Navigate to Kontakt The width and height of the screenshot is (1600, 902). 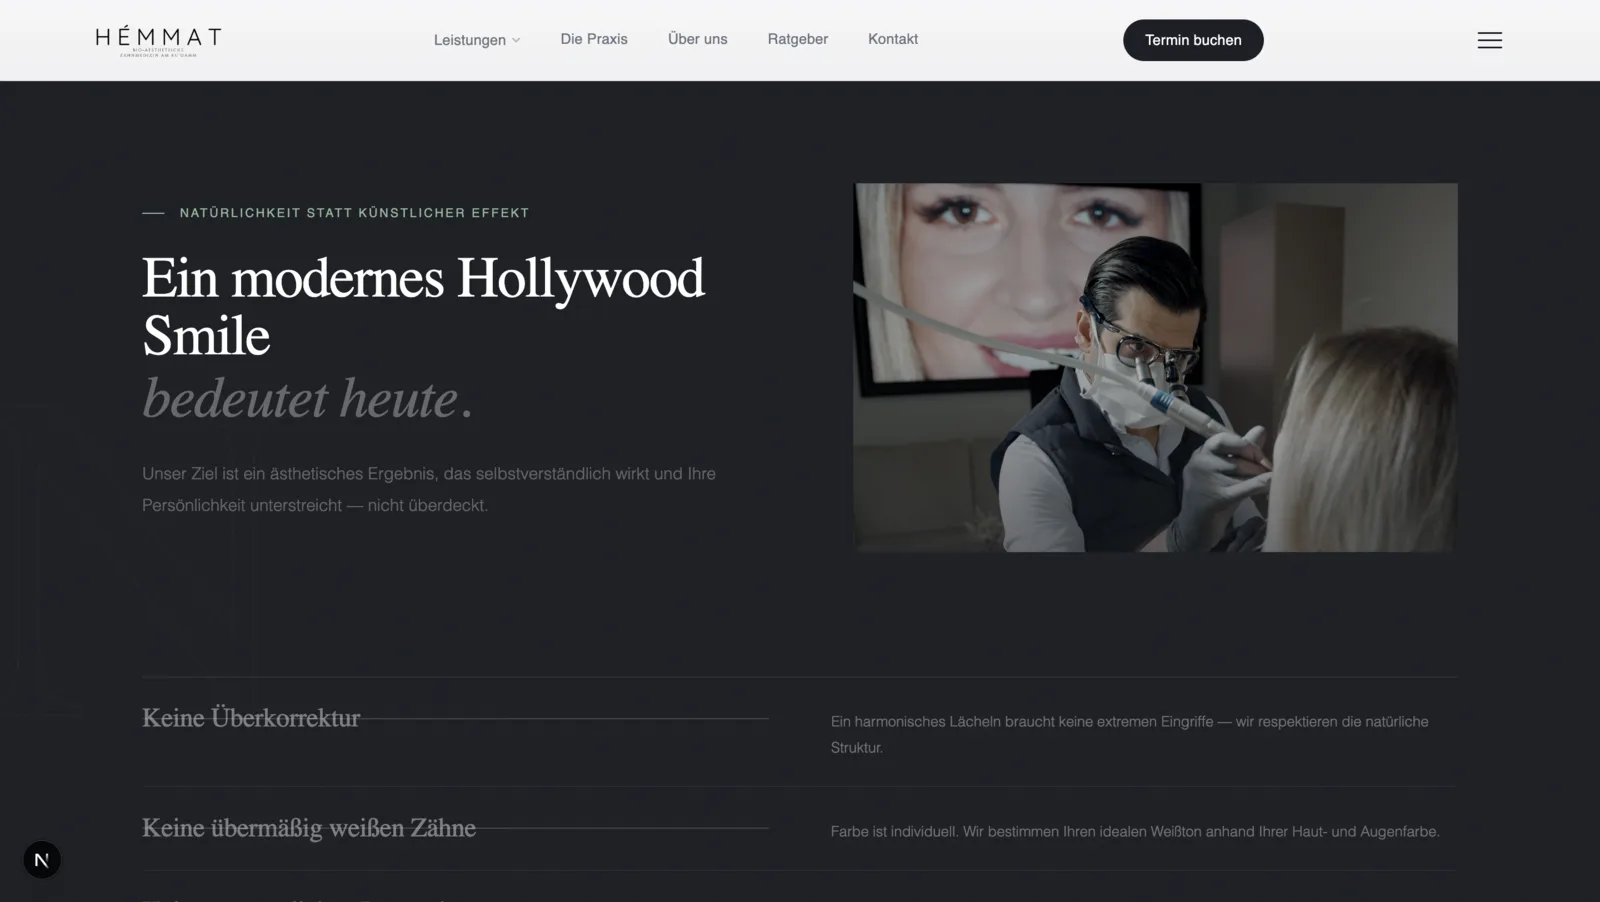pyautogui.click(x=892, y=39)
